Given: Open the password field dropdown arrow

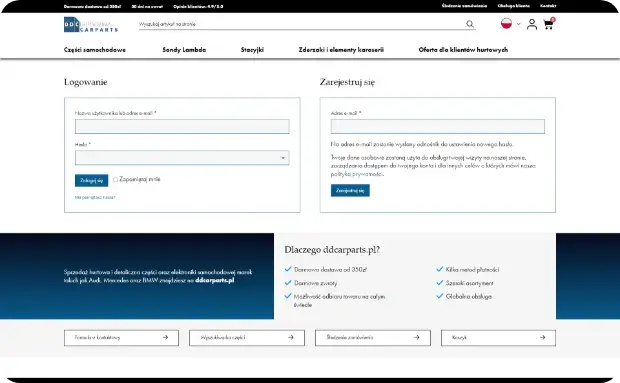Looking at the screenshot, I should pos(283,158).
